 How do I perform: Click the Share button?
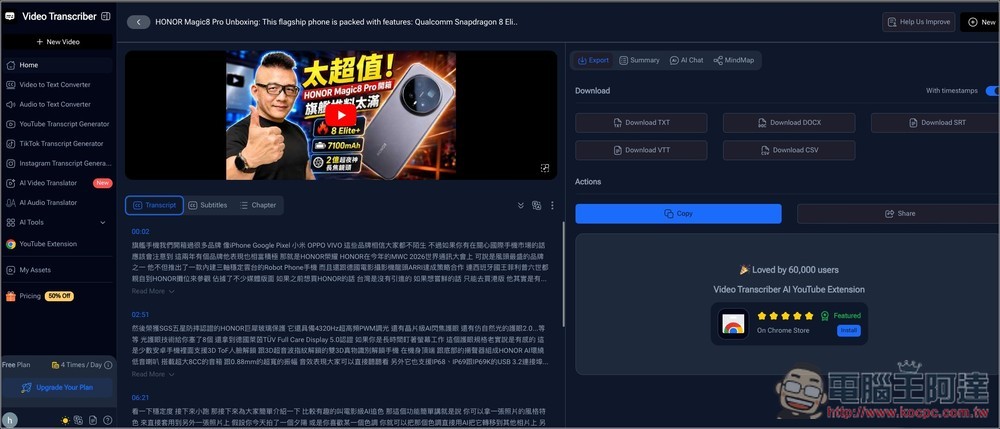coord(899,214)
